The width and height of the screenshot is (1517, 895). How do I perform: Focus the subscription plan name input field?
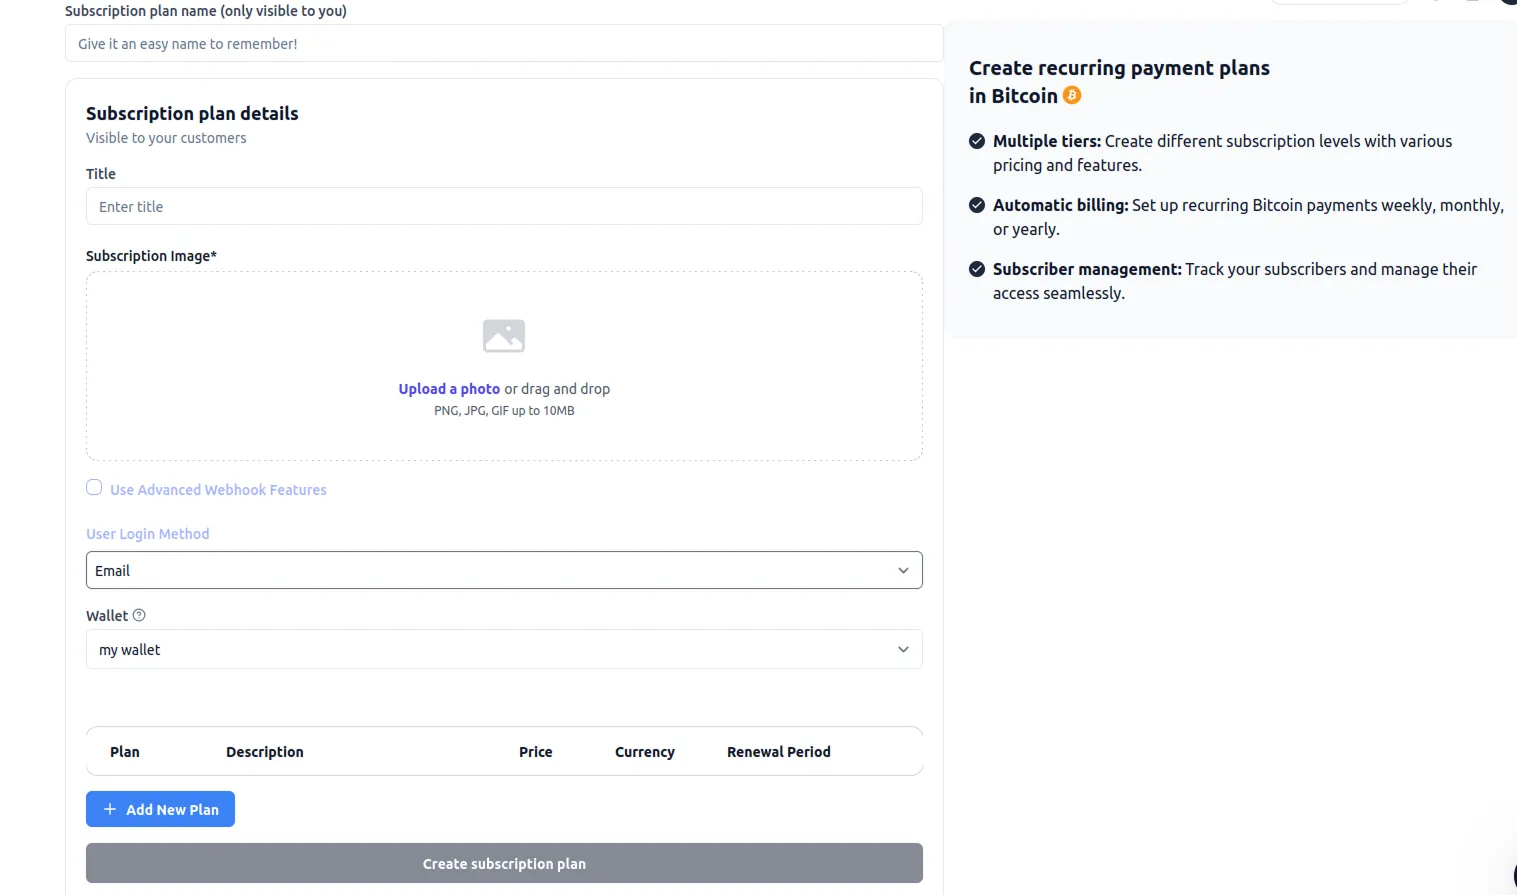503,44
